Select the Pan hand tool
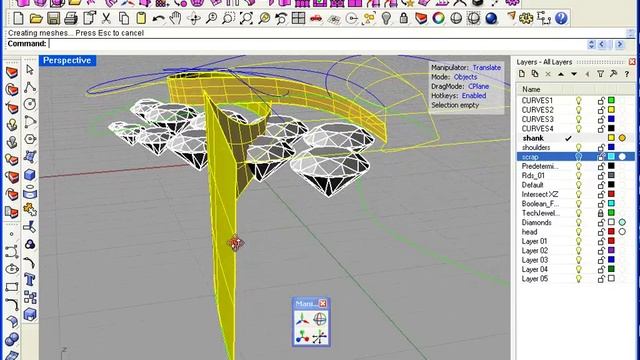Screen dimensions: 640x360 pyautogui.click(x=176, y=18)
